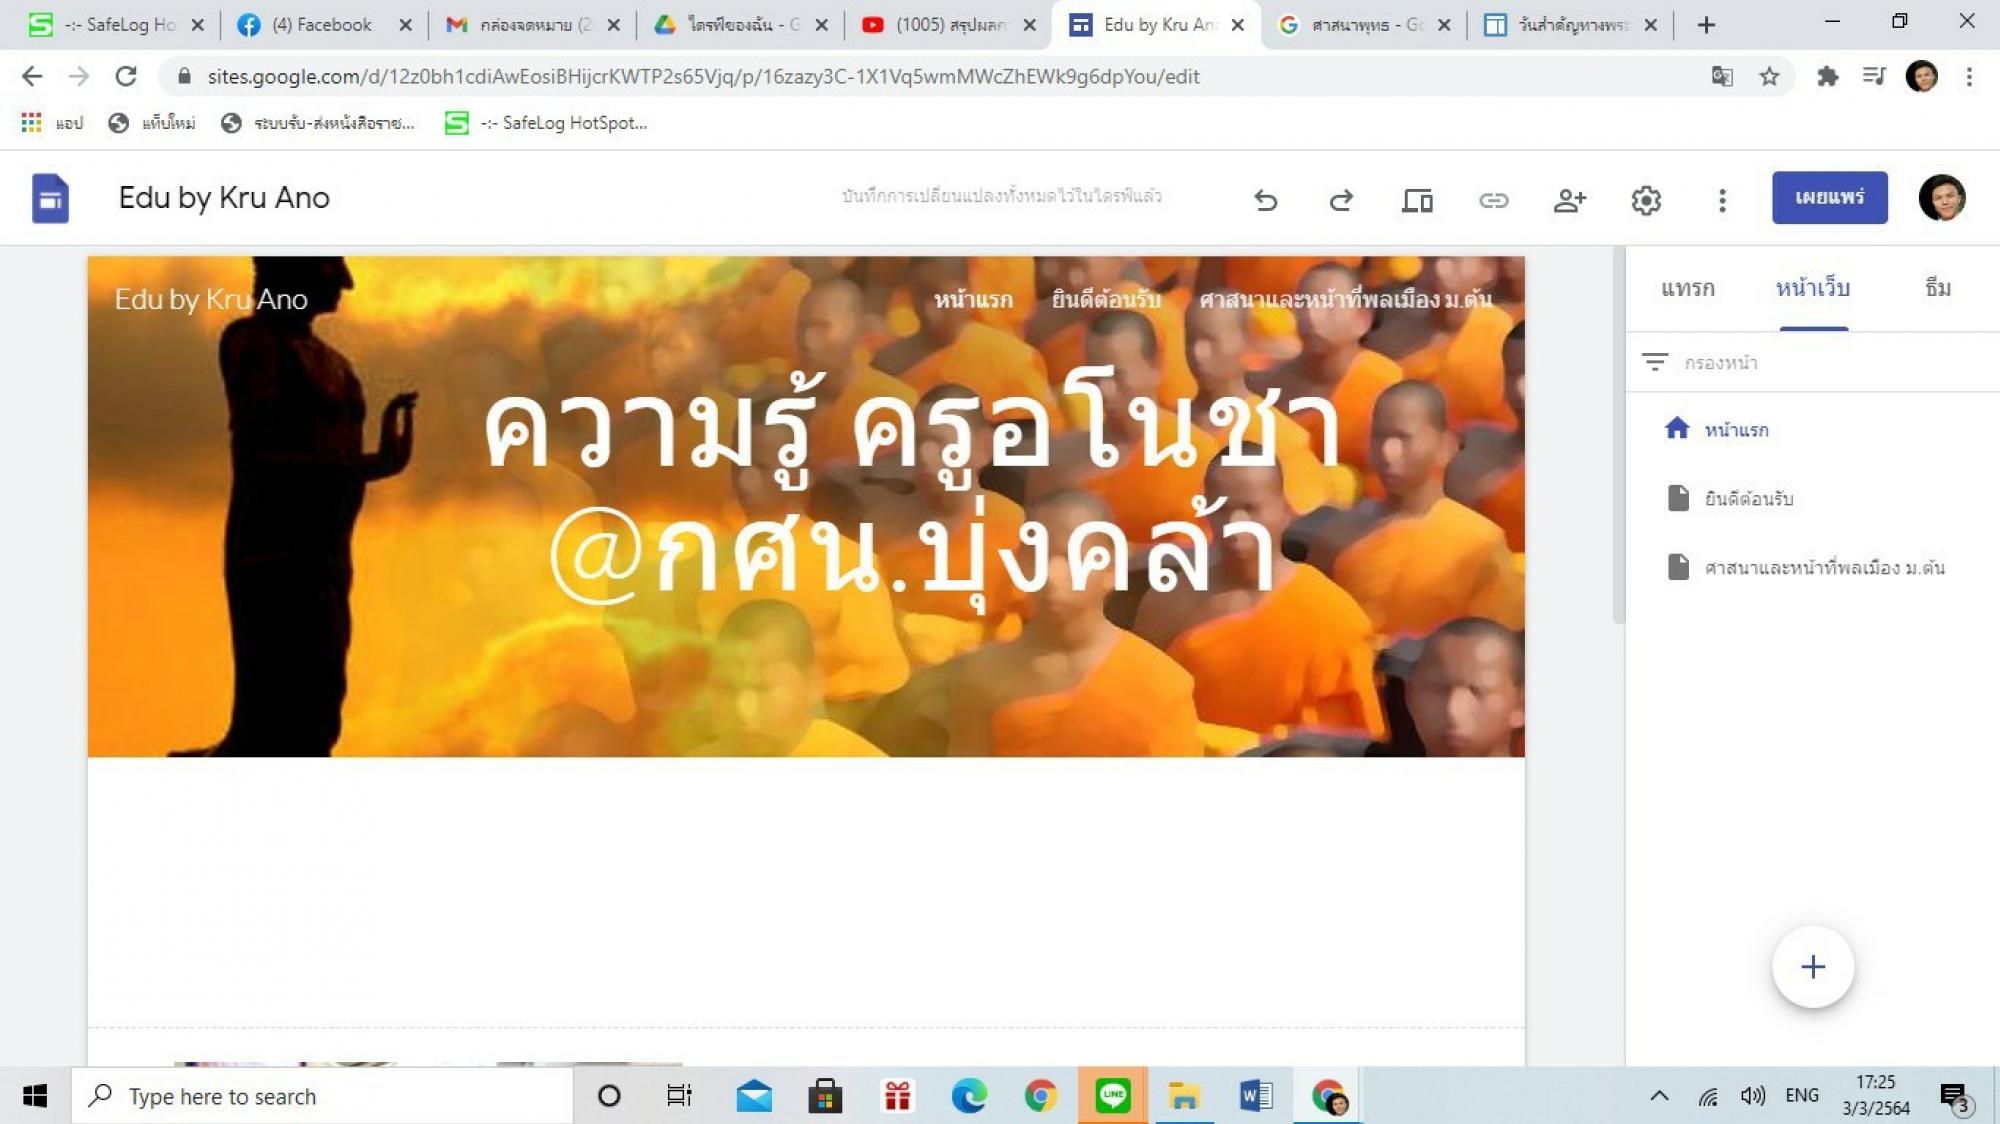2000x1124 pixels.
Task: Click the กรองหน้า filter pages field
Action: click(x=1812, y=362)
